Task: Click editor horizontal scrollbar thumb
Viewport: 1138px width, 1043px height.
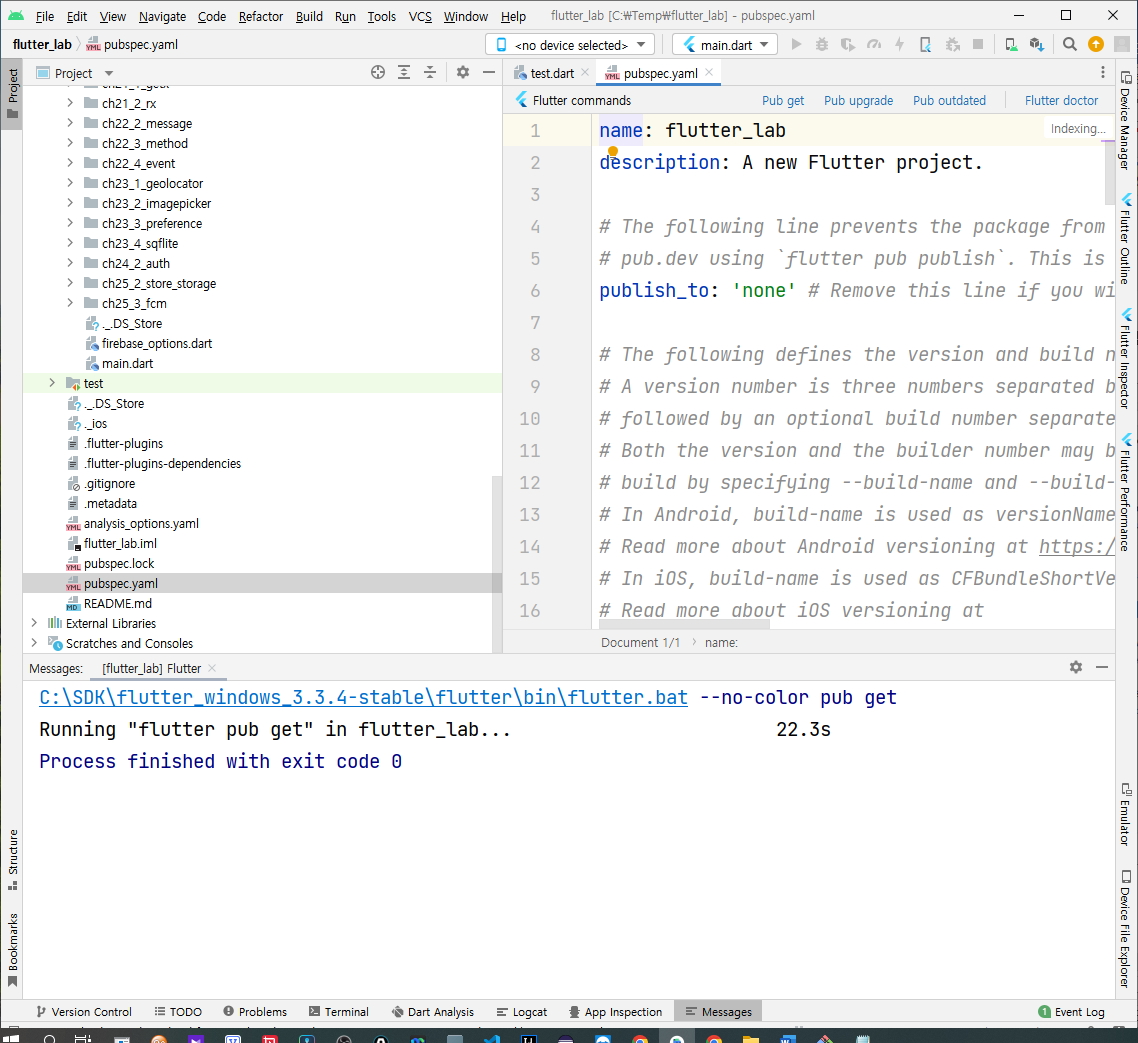Action: point(684,623)
